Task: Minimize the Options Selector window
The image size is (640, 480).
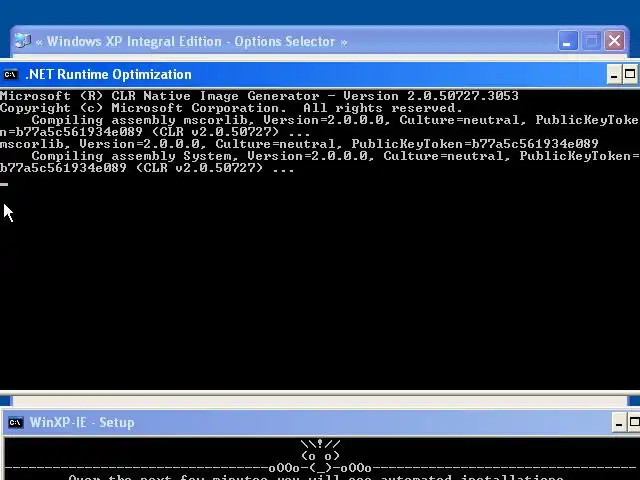Action: point(568,41)
